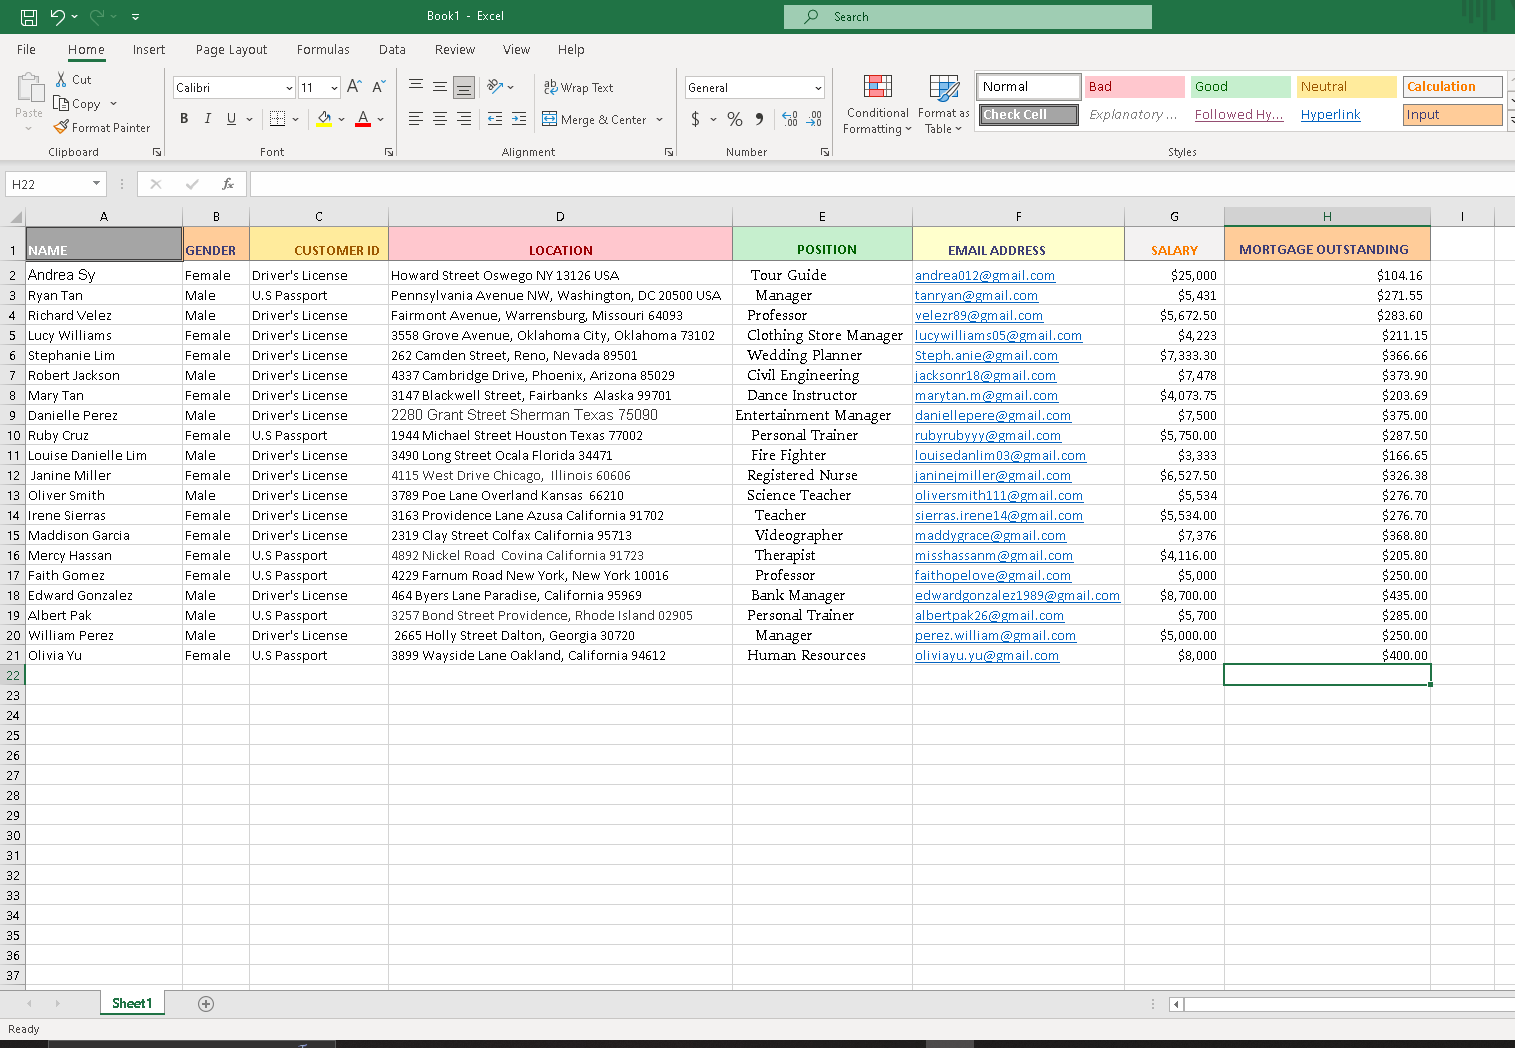Open the font size dropdown
This screenshot has height=1048, width=1515.
pos(334,88)
